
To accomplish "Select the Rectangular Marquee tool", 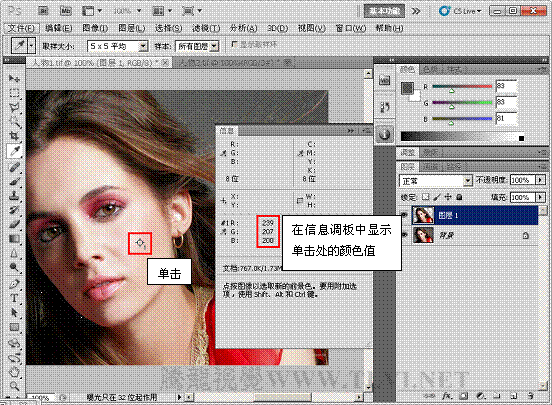I will pos(14,93).
